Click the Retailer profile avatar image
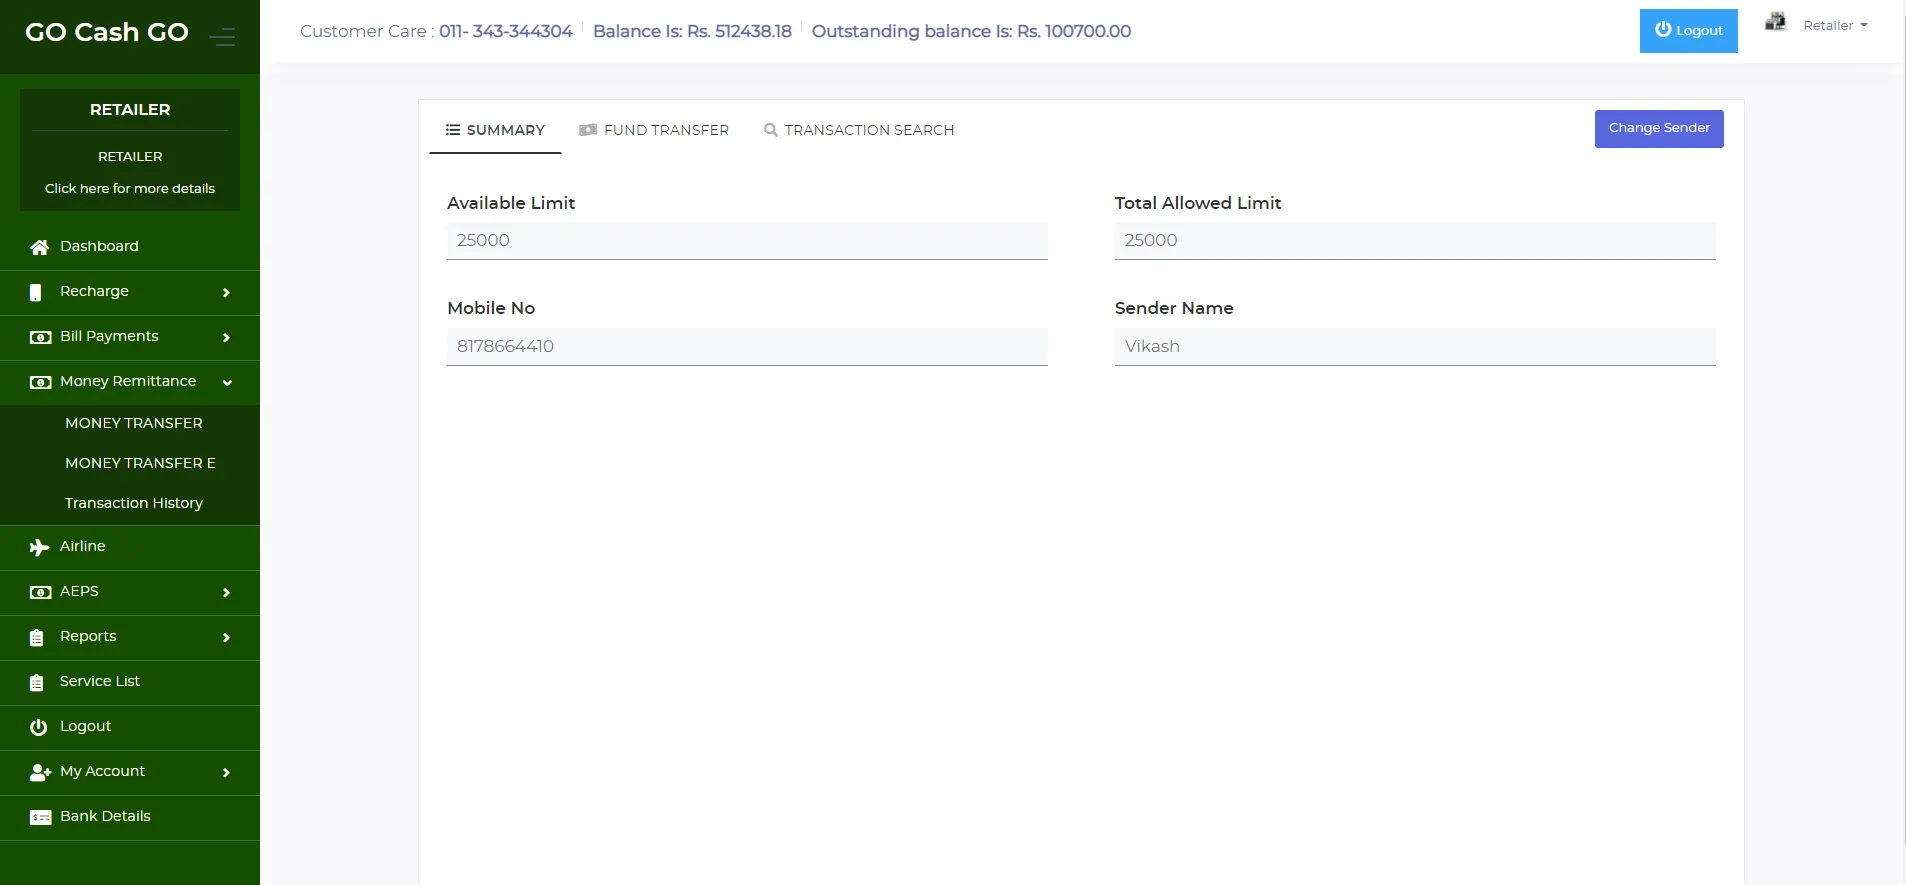Image resolution: width=1906 pixels, height=885 pixels. coord(1775,22)
